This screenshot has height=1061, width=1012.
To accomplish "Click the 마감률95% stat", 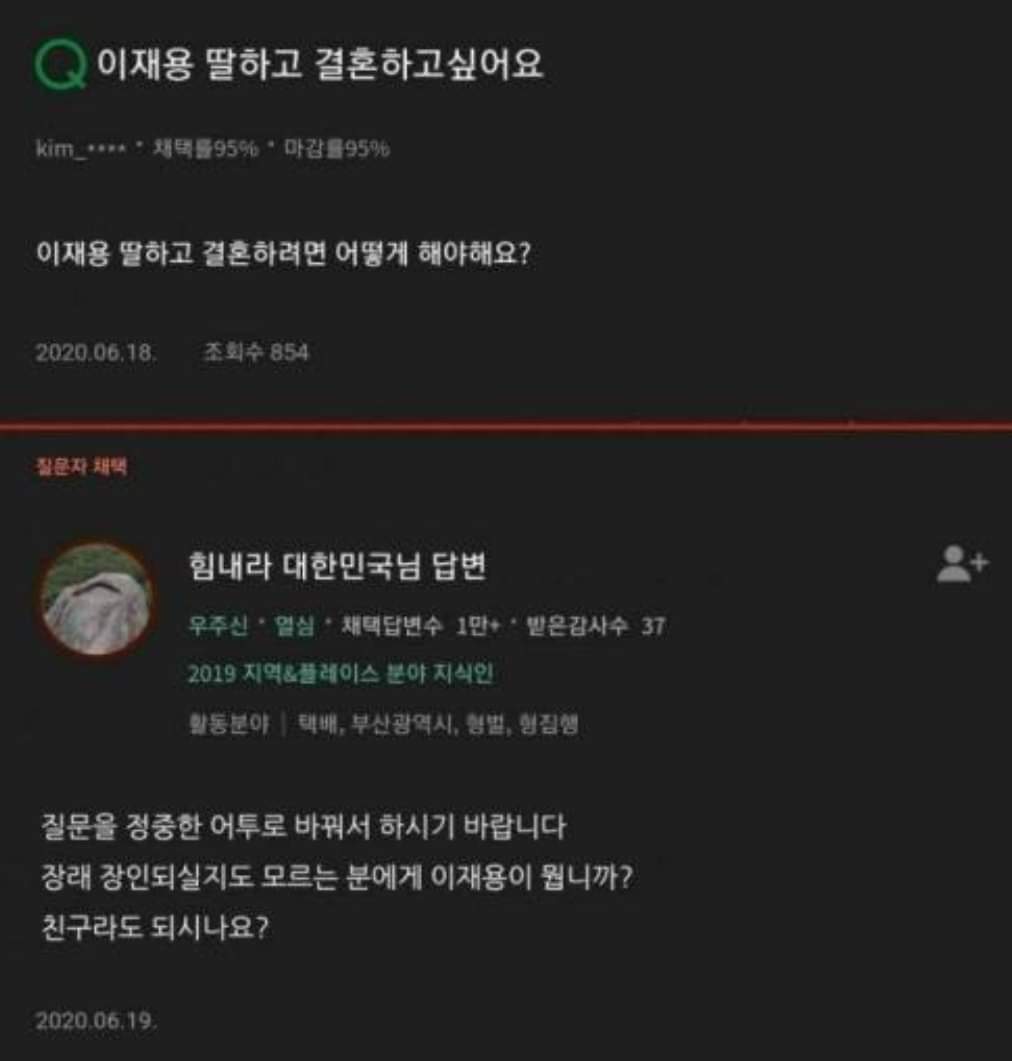I will point(337,148).
